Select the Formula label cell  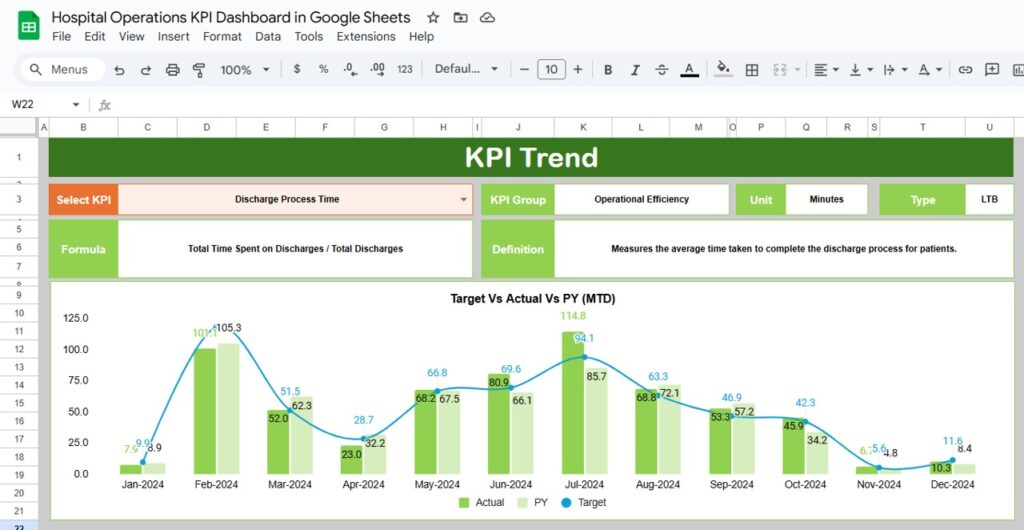tap(83, 249)
